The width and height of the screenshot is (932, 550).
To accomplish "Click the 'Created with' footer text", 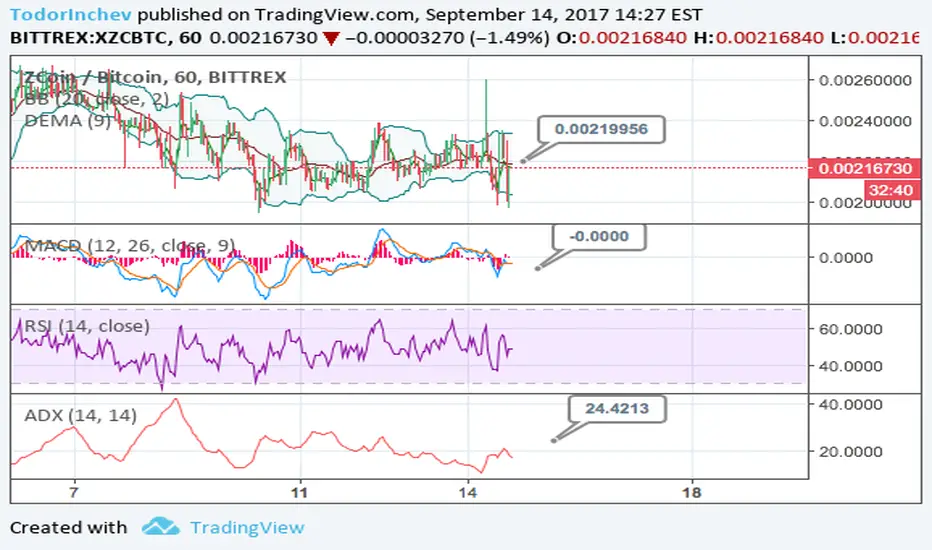I will (68, 527).
